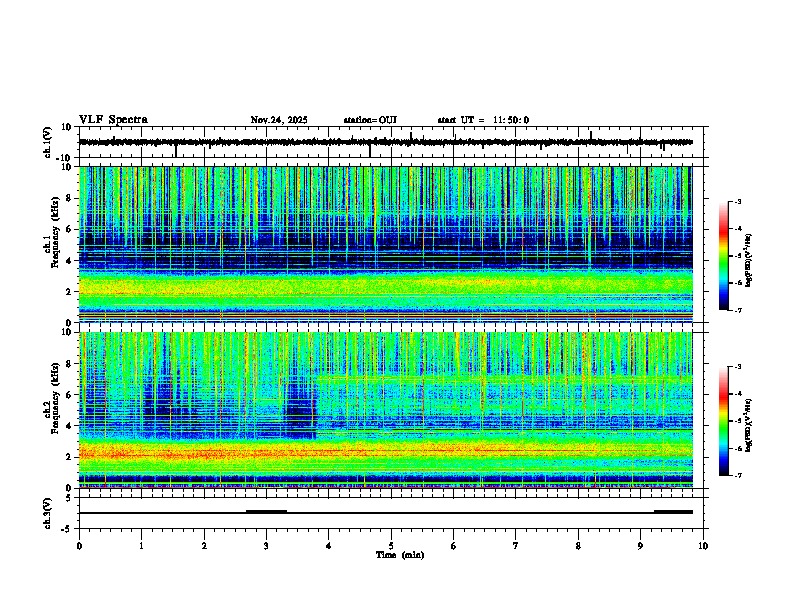Click the "8" minute tick on time axis
Image resolution: width=792 pixels, height=612 pixels.
click(x=578, y=546)
